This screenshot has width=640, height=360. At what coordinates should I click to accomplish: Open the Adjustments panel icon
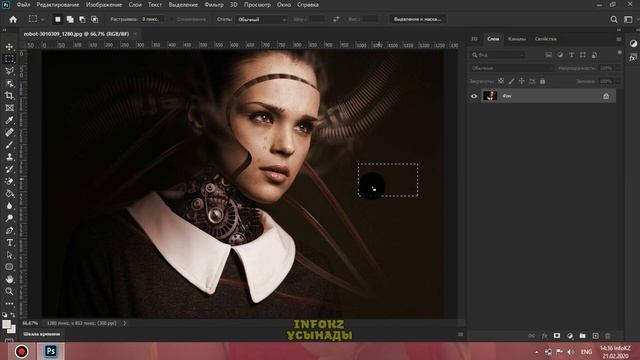point(633,44)
